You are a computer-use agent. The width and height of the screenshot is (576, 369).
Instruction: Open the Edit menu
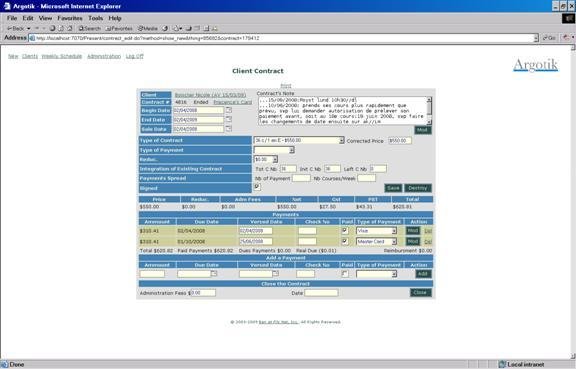pyautogui.click(x=28, y=18)
